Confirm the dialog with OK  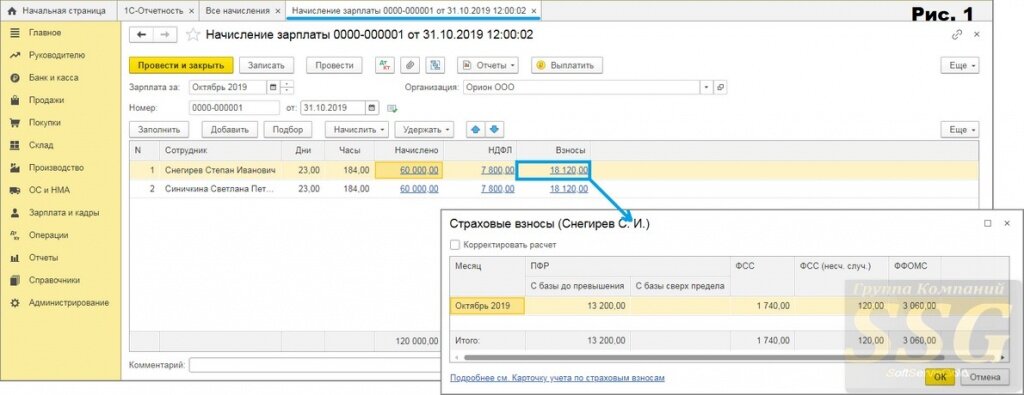click(x=940, y=377)
